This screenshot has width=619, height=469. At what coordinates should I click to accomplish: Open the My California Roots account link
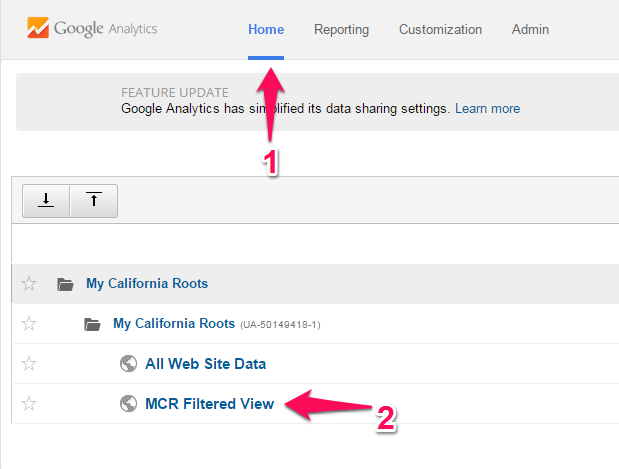click(x=147, y=283)
